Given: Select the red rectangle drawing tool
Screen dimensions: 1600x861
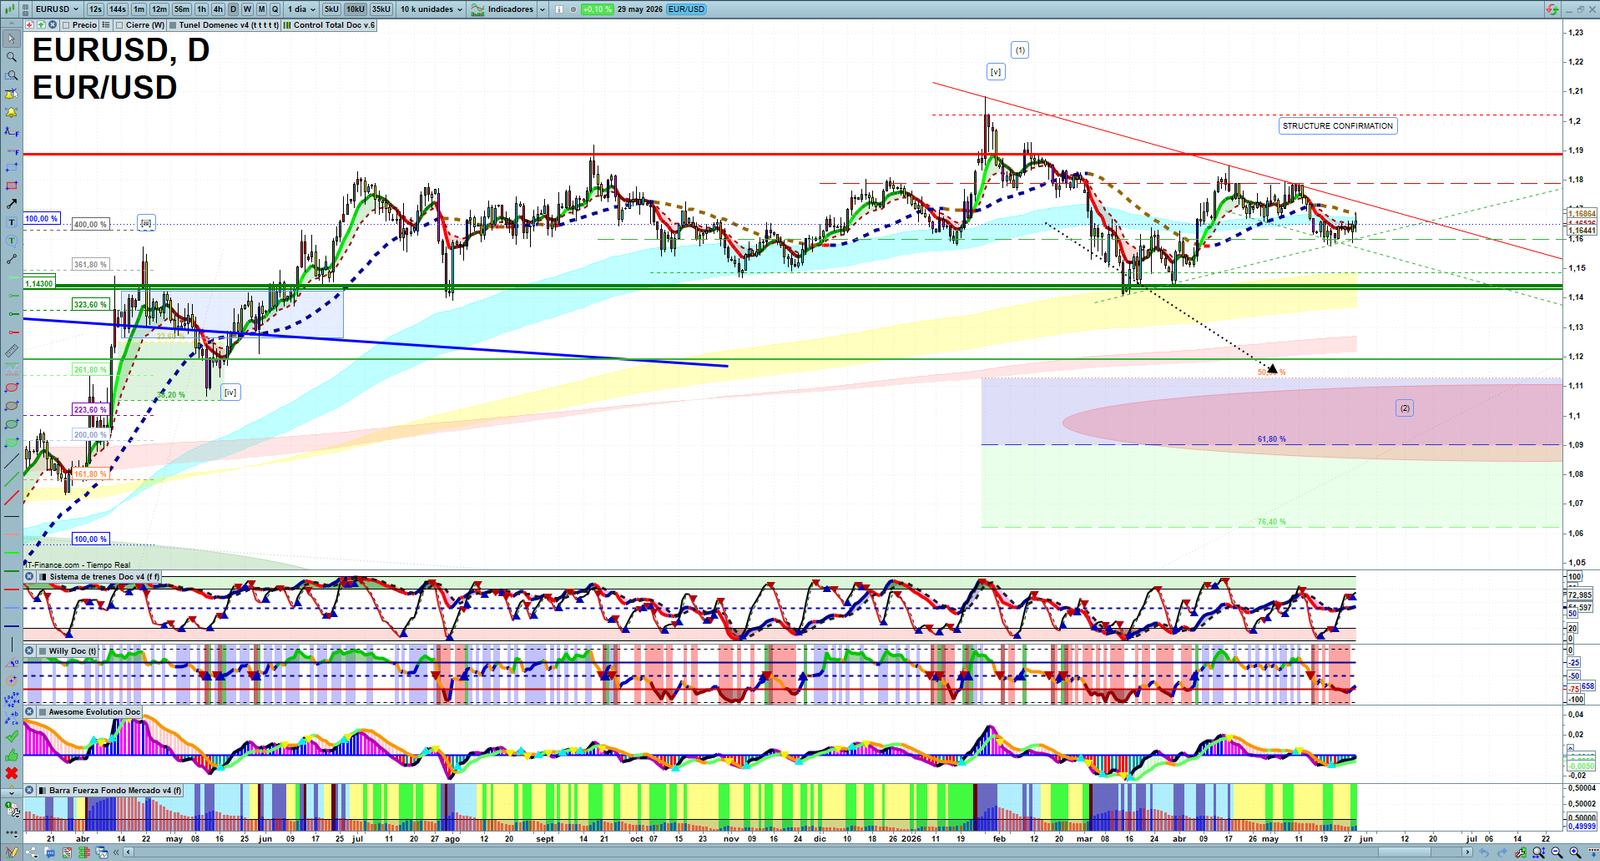Looking at the screenshot, I should (11, 185).
